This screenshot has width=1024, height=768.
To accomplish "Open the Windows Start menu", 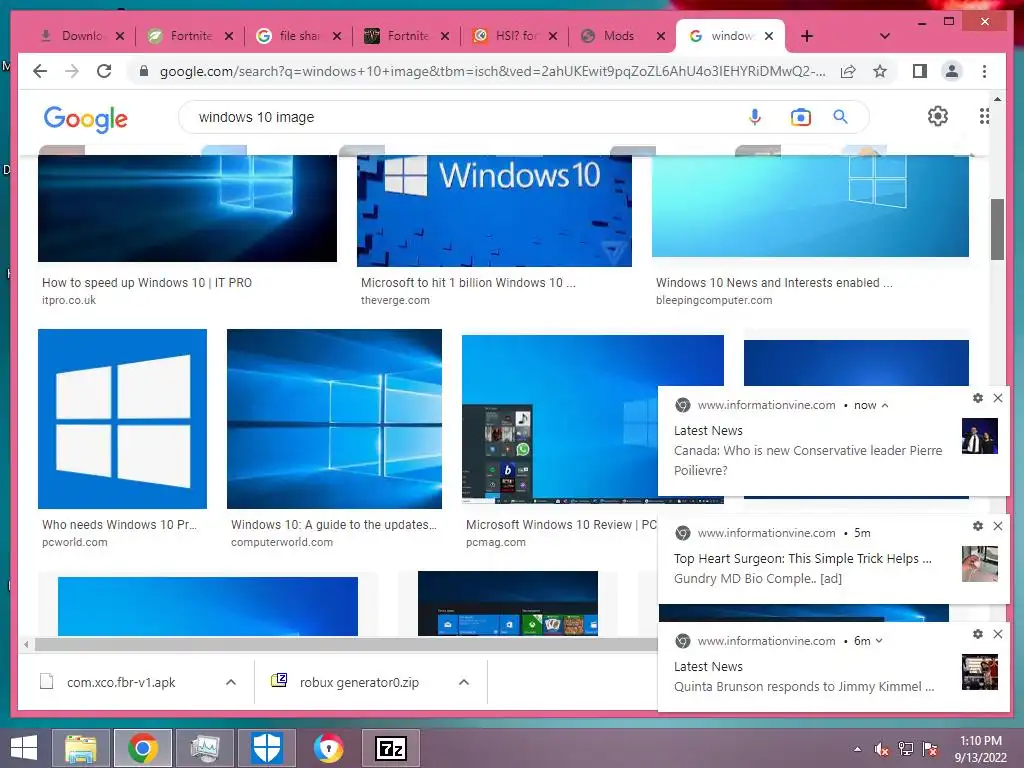I will click(24, 748).
